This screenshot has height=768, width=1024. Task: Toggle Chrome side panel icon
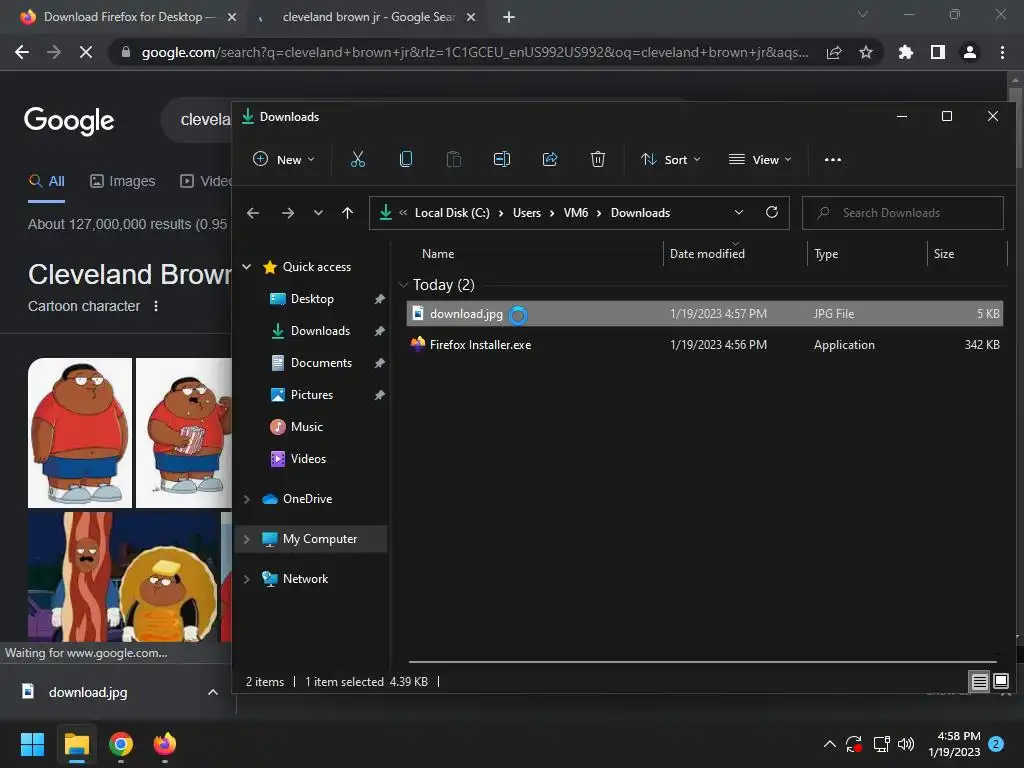point(937,52)
